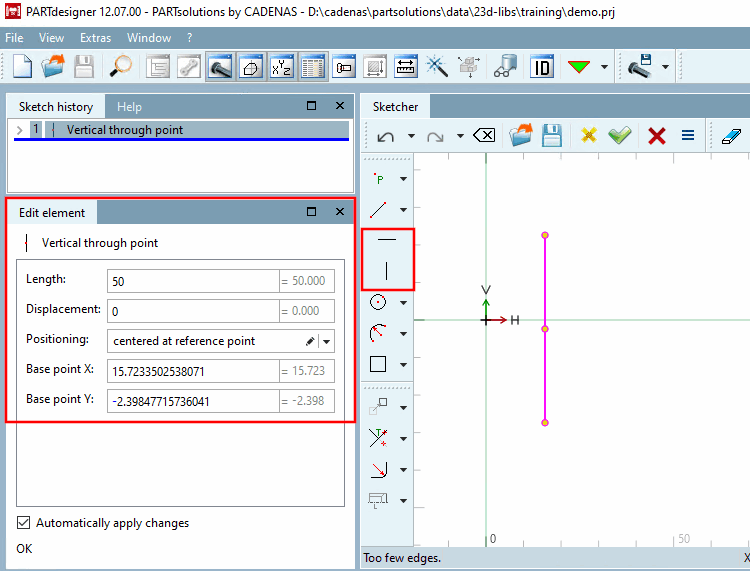Expand point tool dropdown arrow
The width and height of the screenshot is (750, 571).
click(403, 179)
